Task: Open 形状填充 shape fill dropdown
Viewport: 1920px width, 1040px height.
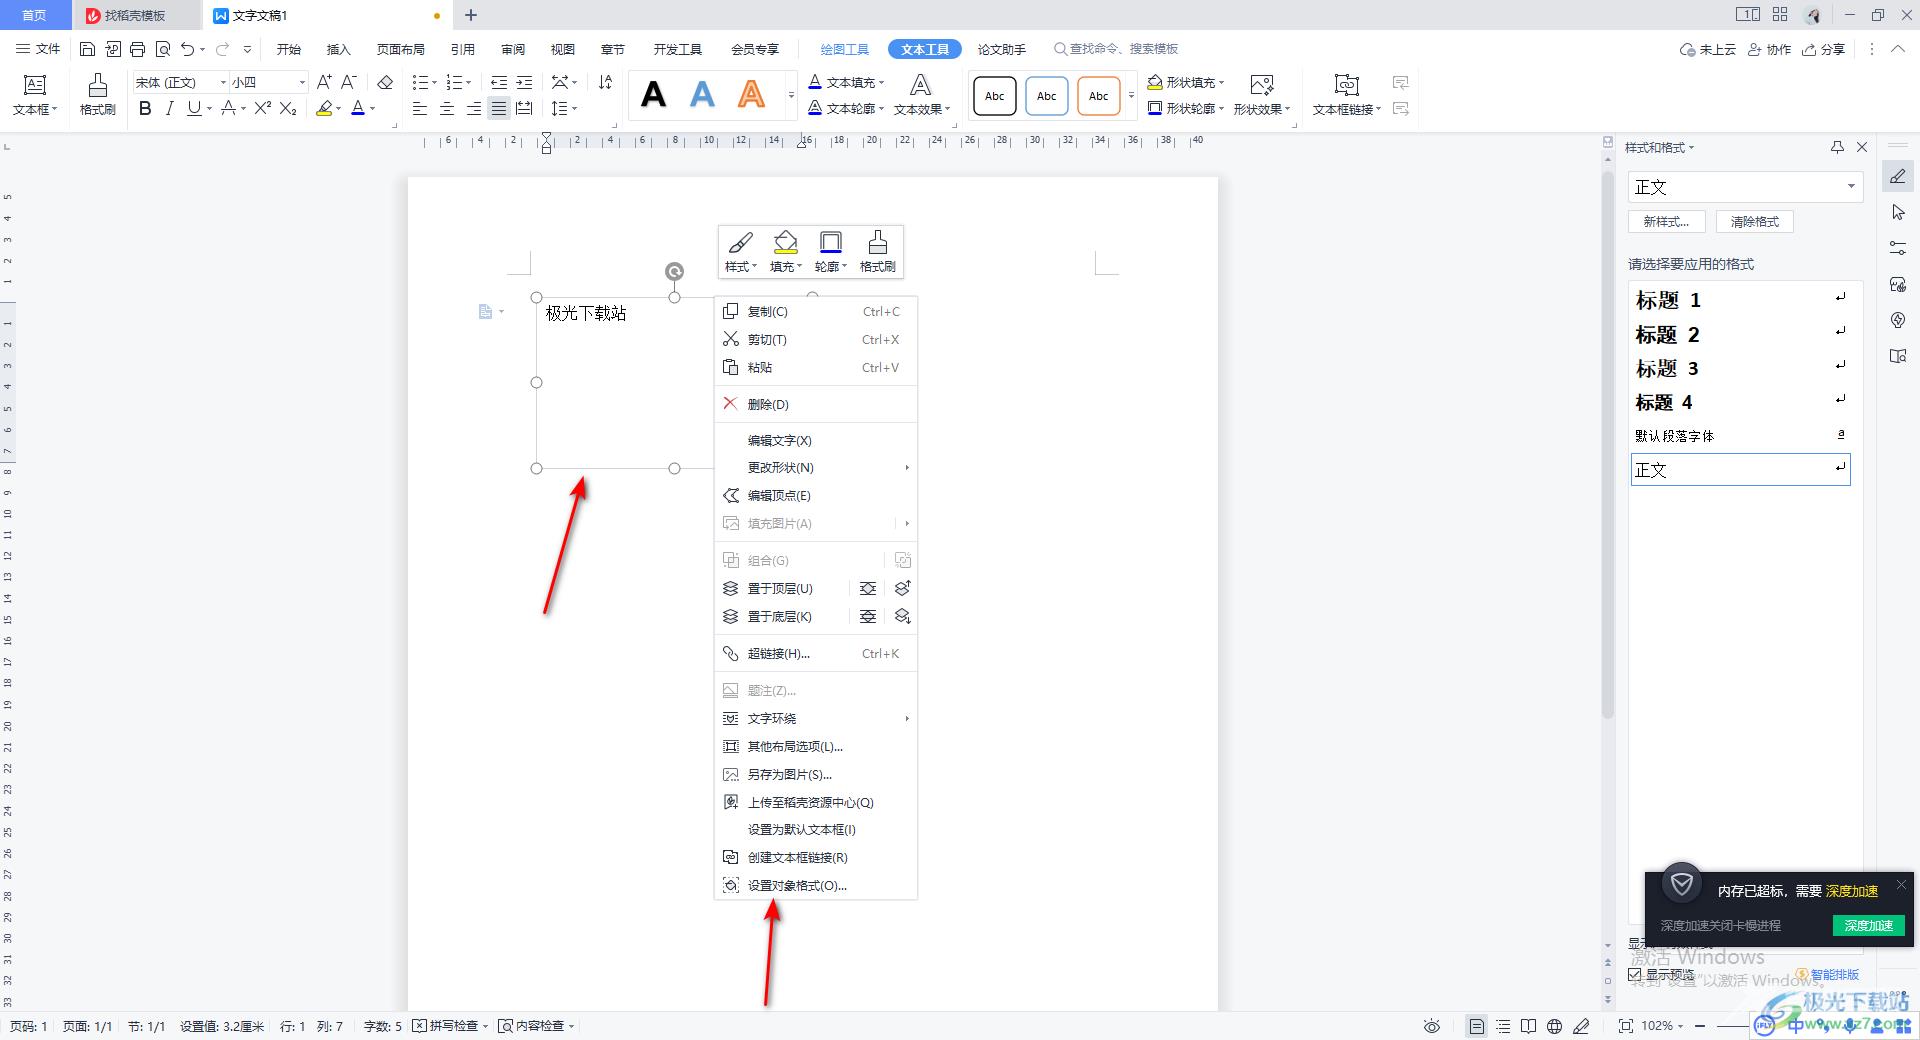Action: (x=1186, y=82)
